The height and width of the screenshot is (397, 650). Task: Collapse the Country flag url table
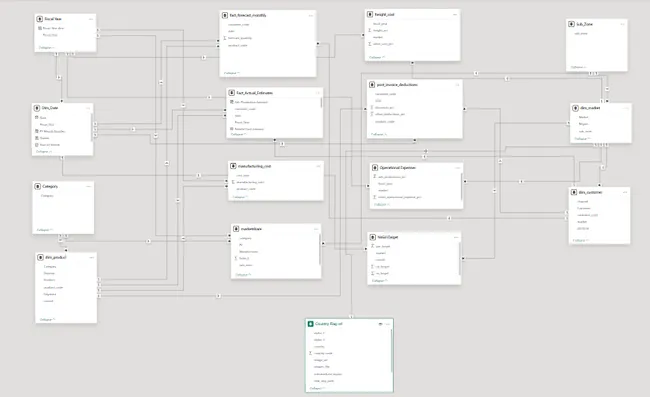pos(317,388)
